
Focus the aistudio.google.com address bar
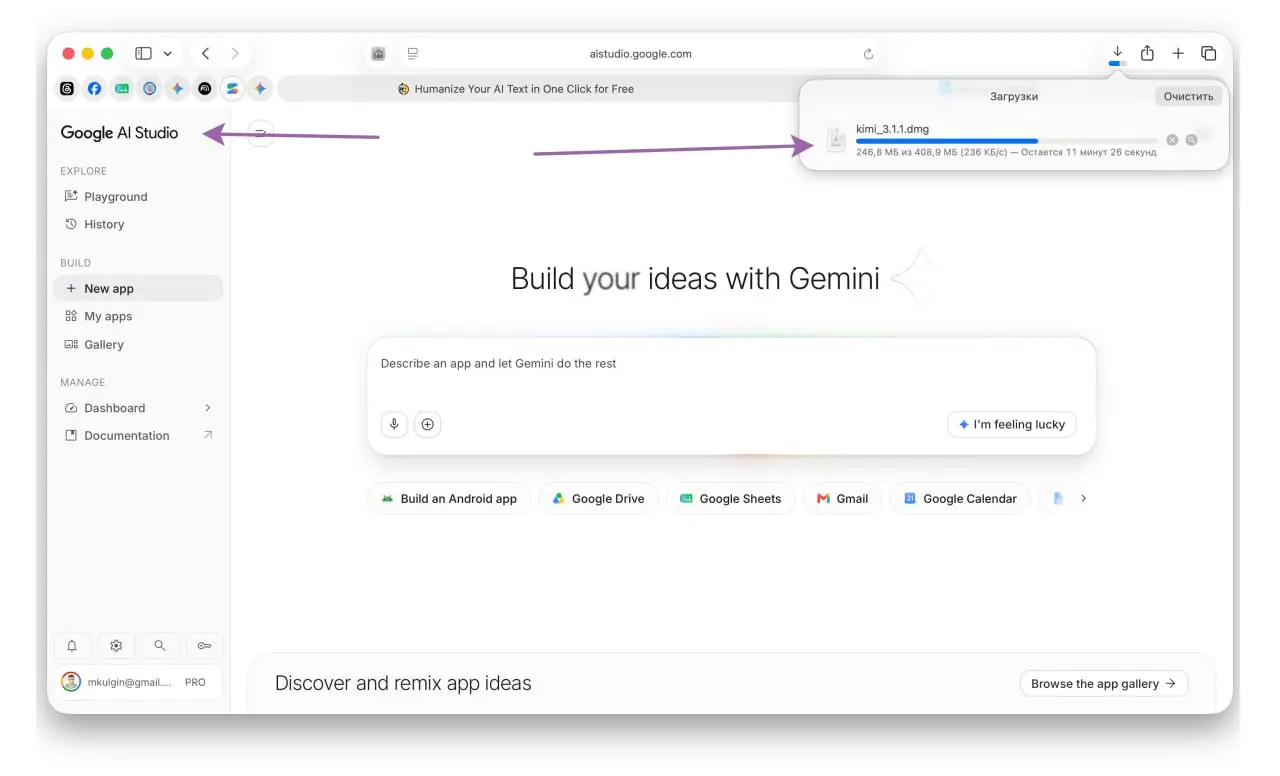640,54
